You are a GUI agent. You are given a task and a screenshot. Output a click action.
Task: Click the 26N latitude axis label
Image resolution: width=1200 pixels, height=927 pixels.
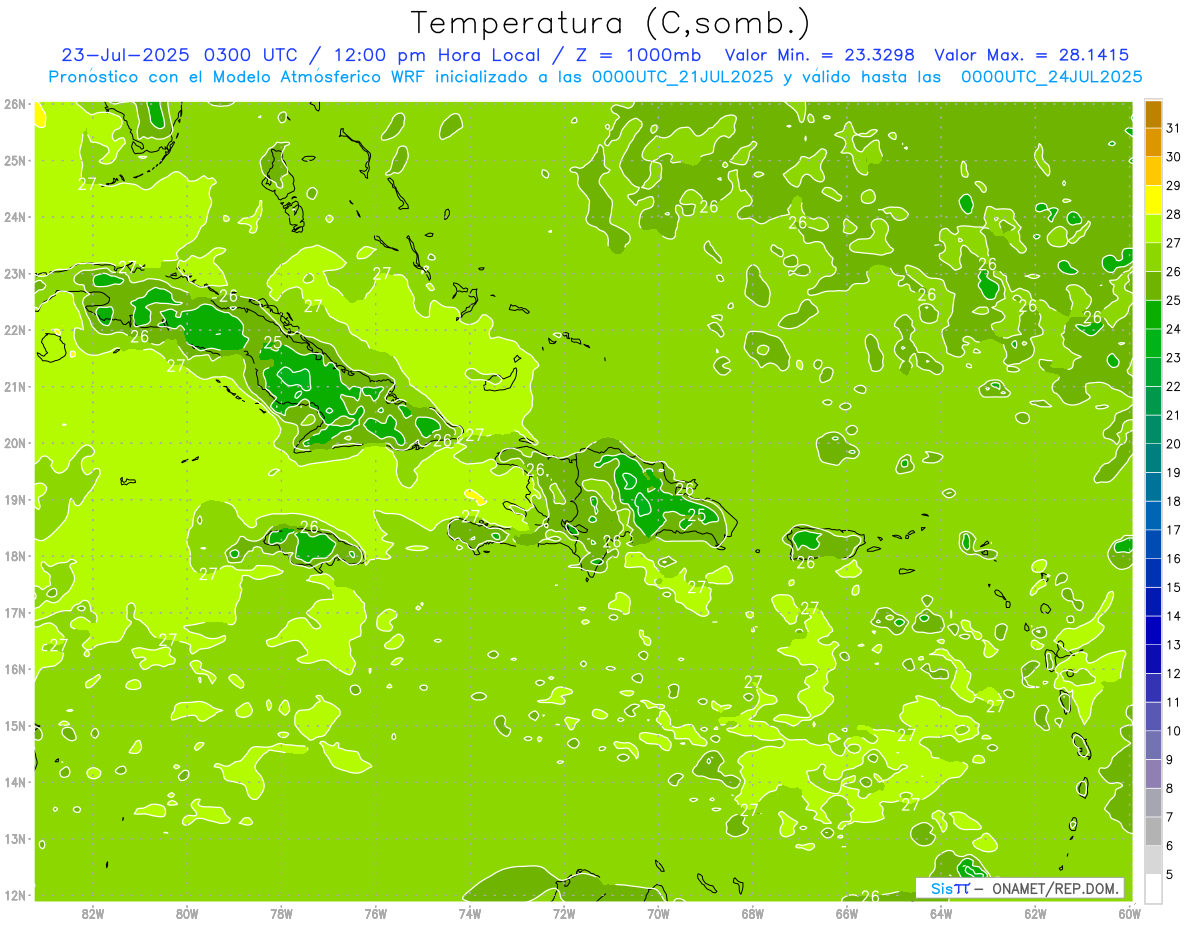(15, 104)
